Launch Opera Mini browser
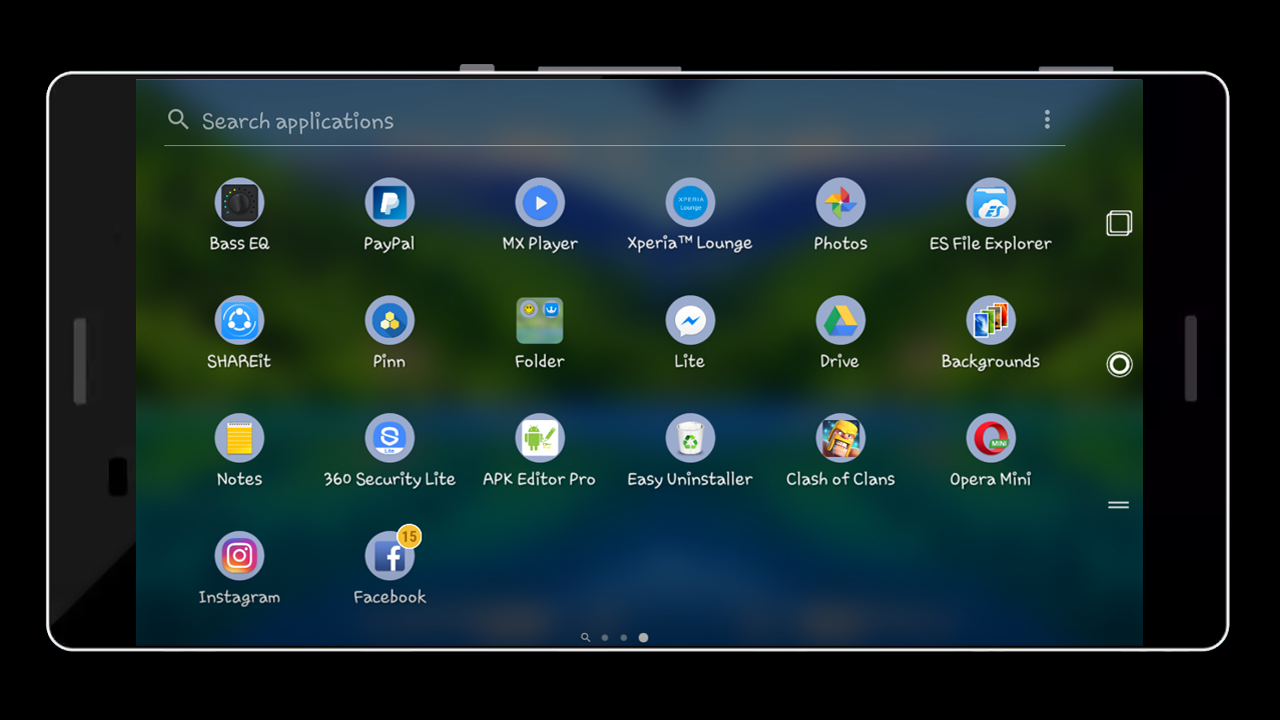The height and width of the screenshot is (720, 1280). pos(991,439)
